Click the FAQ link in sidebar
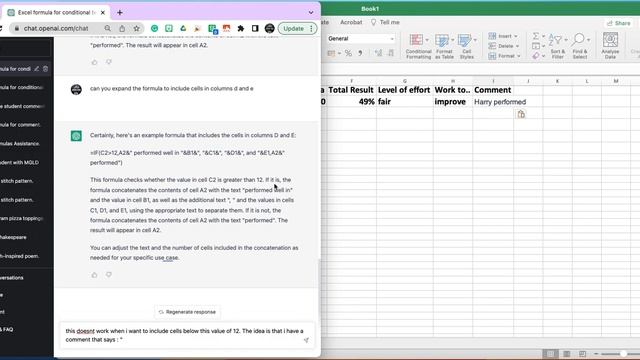Screen dimensions: 640x360 [x=7, y=329]
